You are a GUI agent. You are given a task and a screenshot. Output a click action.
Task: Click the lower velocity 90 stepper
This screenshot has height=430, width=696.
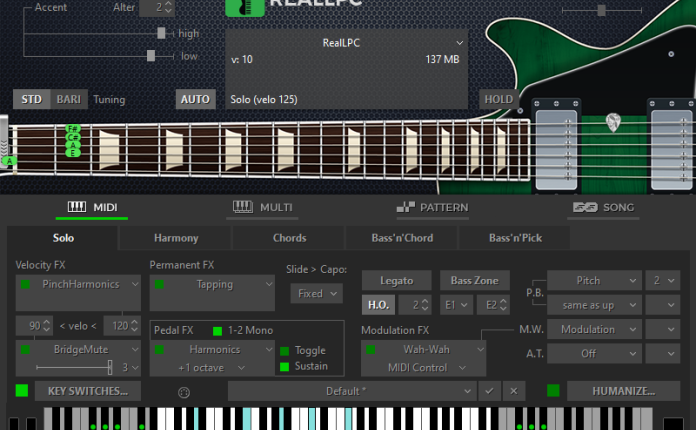(47, 326)
